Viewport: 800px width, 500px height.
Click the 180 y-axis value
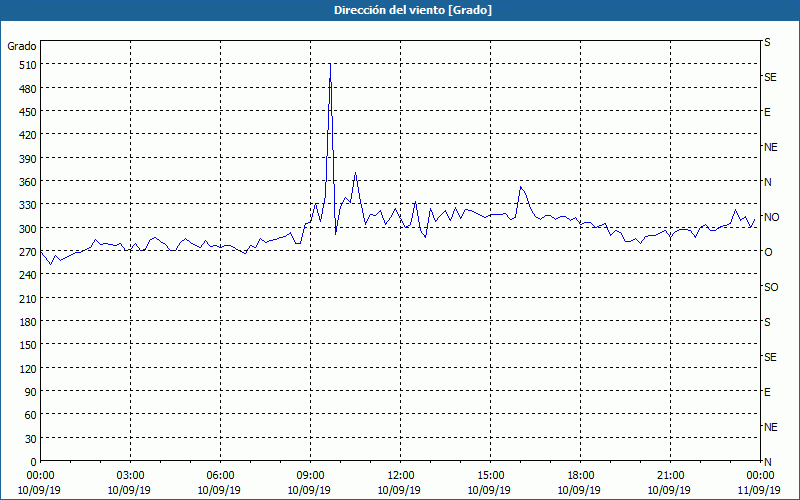tap(28, 322)
